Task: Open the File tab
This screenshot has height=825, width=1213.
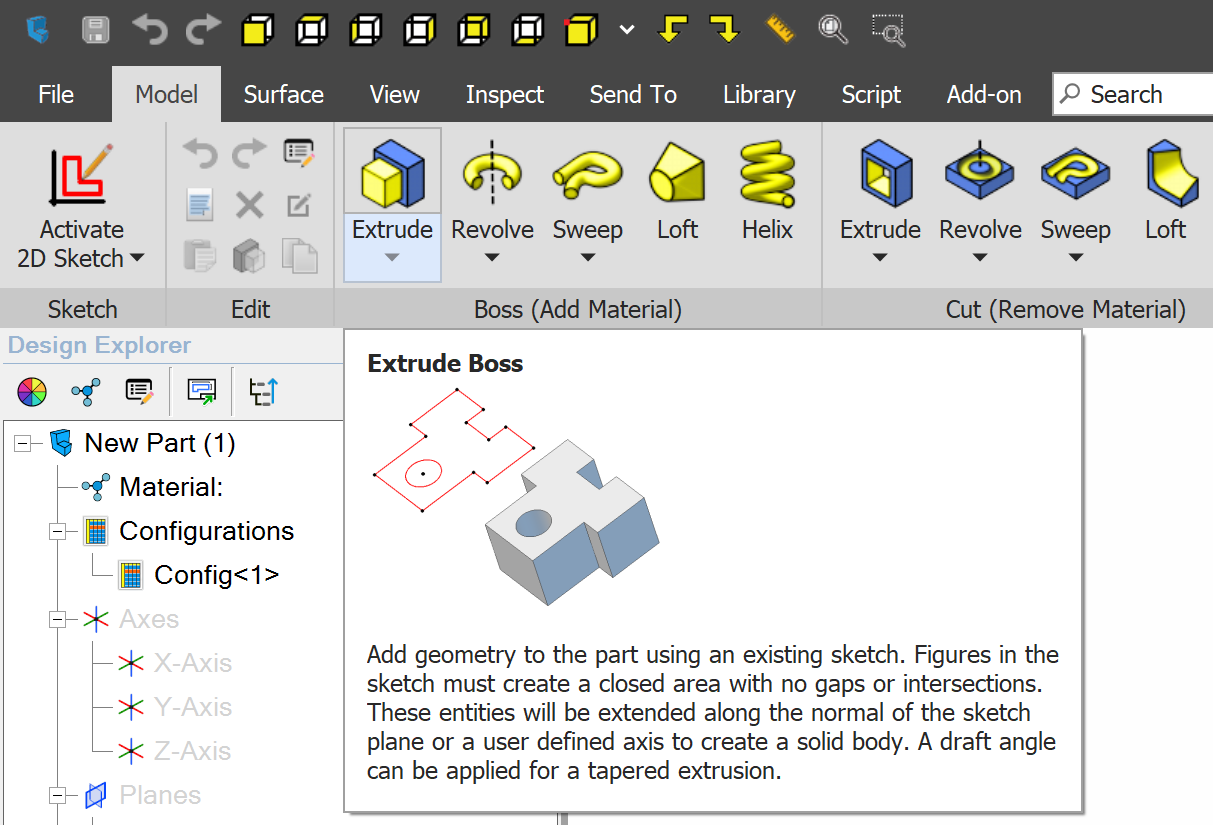Action: [56, 95]
